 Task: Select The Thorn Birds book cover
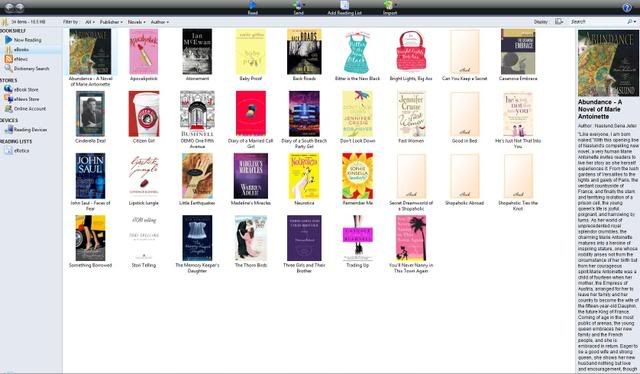click(x=251, y=238)
